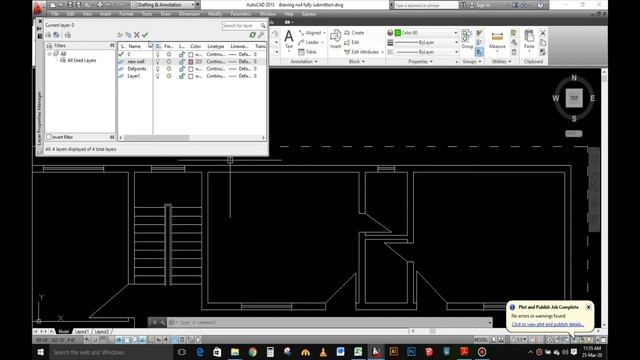The width and height of the screenshot is (640, 360).
Task: Switch to the Layout2 tab
Action: point(102,331)
